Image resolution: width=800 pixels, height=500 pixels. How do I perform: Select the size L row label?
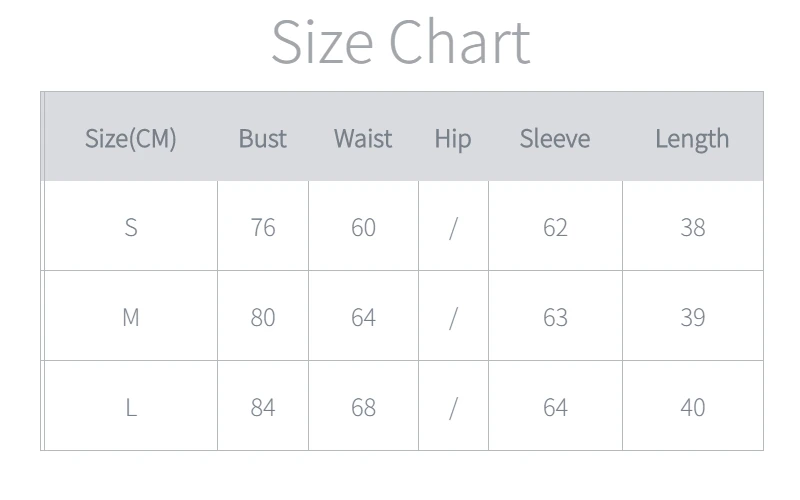(130, 407)
